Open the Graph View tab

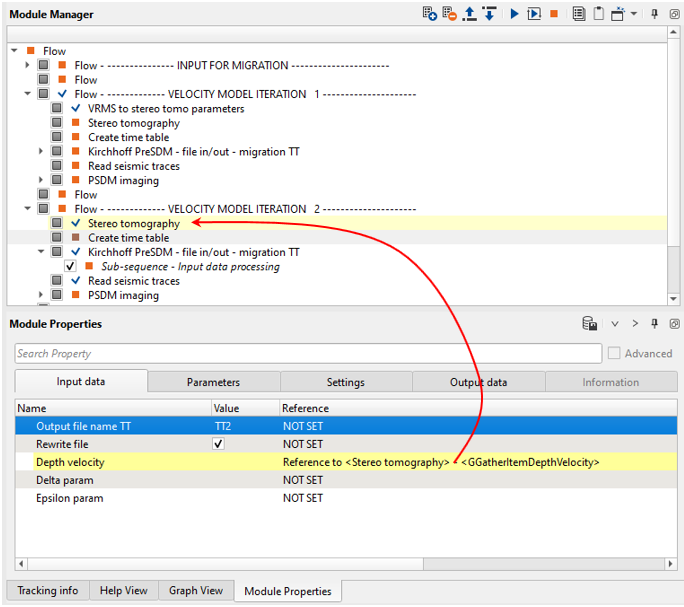tap(196, 590)
